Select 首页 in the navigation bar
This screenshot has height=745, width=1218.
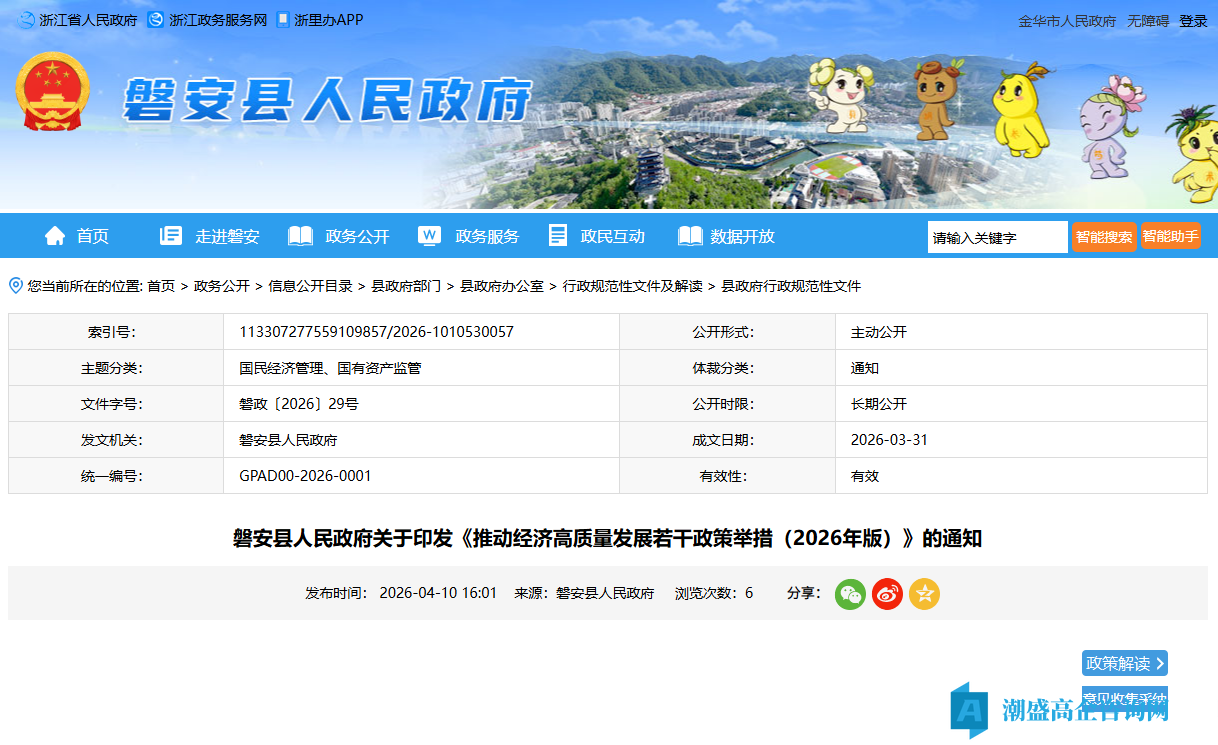click(x=92, y=235)
